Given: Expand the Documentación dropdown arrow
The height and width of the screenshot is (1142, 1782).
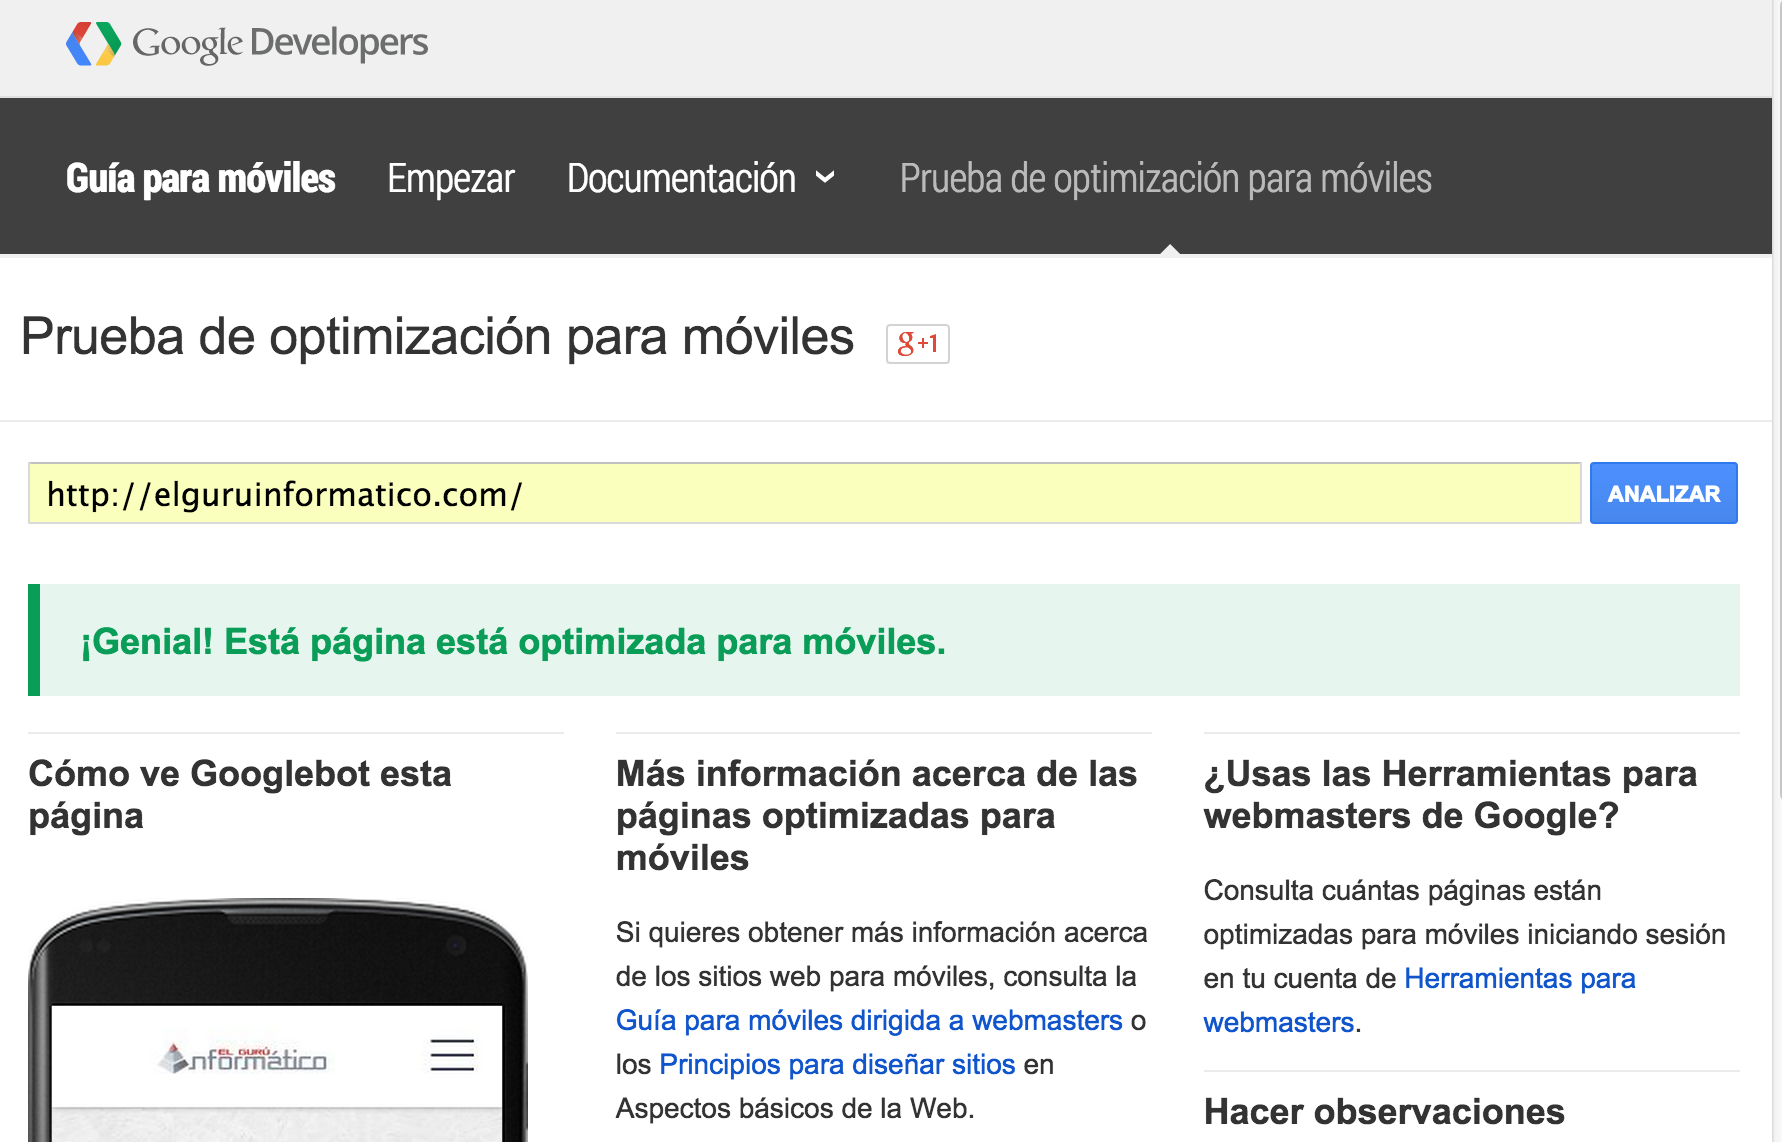Looking at the screenshot, I should [825, 178].
